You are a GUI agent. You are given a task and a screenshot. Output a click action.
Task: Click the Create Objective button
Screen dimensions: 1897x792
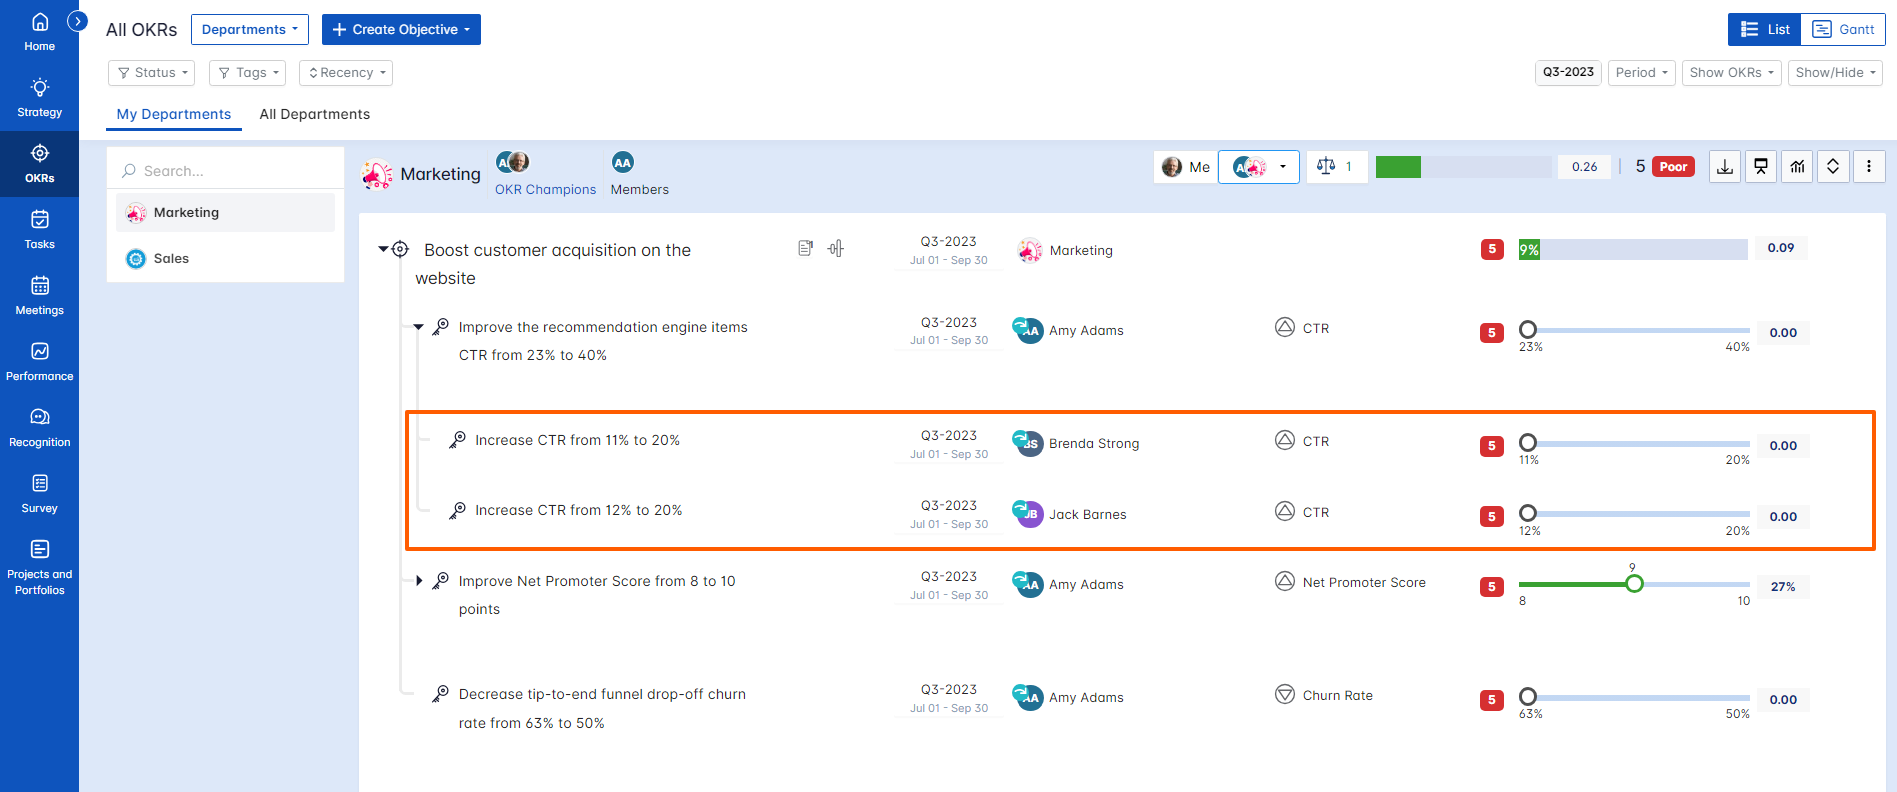401,29
